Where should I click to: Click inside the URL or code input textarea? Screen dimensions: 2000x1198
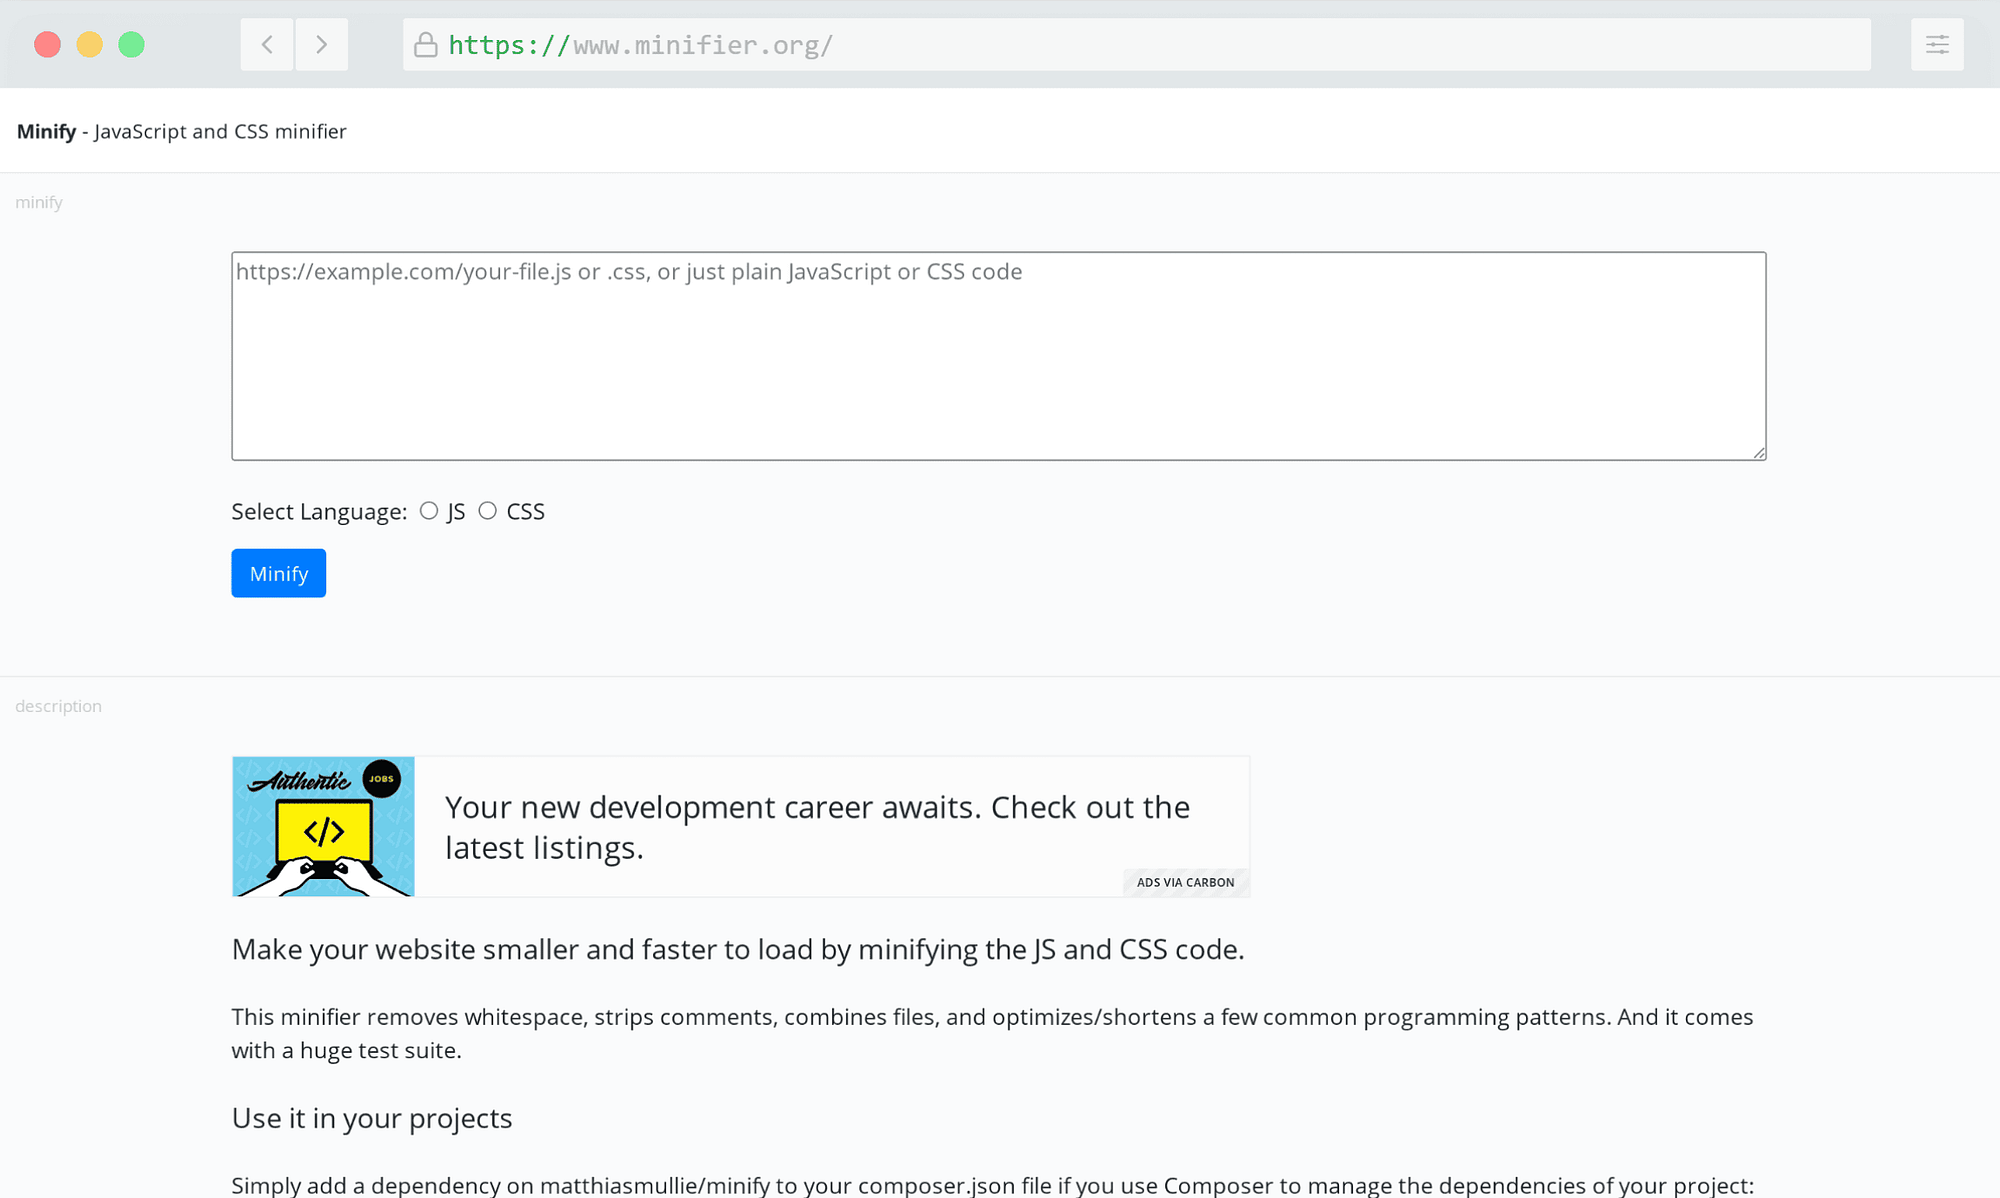coord(998,355)
